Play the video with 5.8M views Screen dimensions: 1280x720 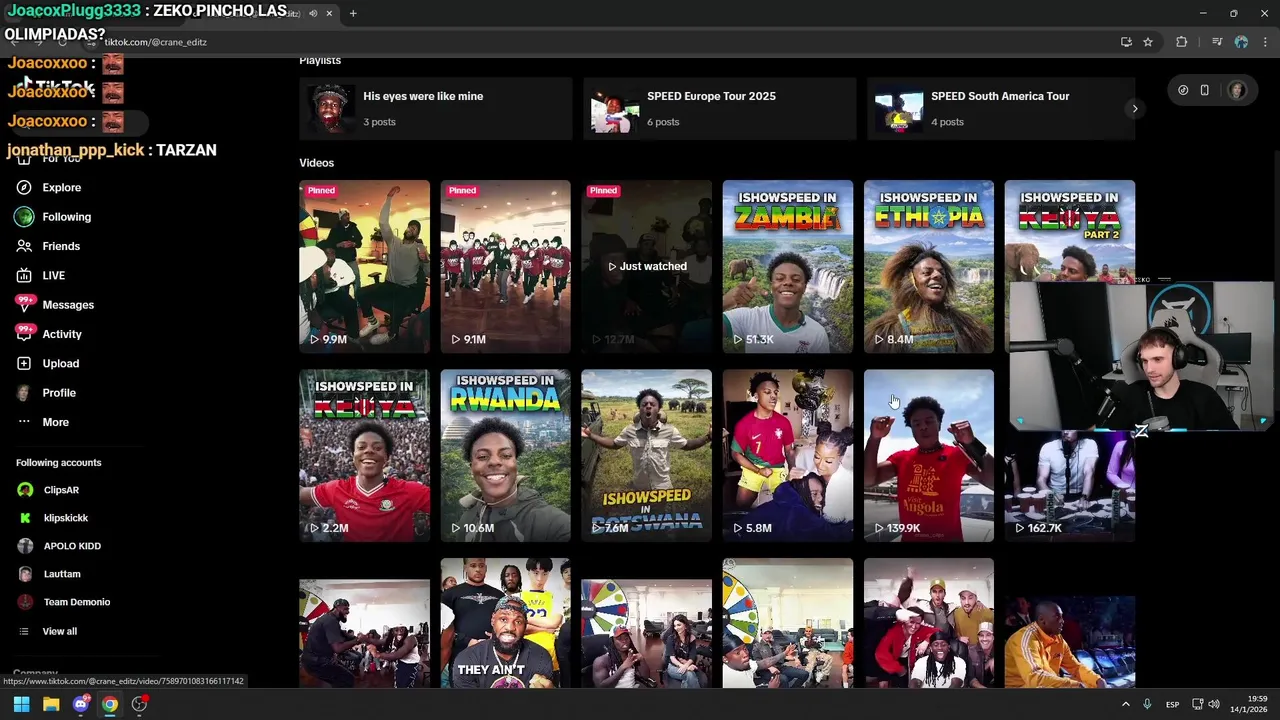[787, 455]
